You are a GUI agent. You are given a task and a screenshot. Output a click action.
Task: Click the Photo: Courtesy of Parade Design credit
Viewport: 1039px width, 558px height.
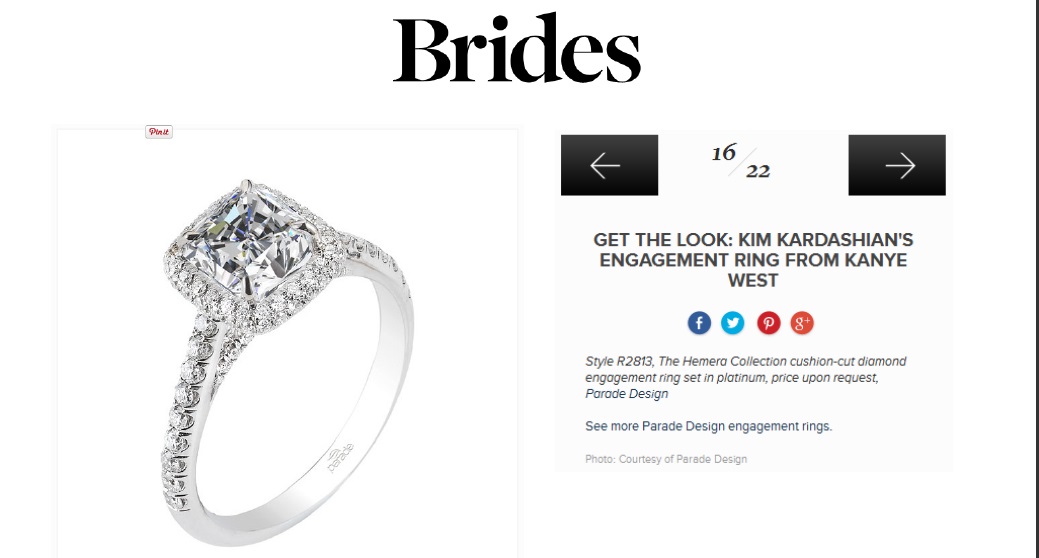click(x=666, y=459)
